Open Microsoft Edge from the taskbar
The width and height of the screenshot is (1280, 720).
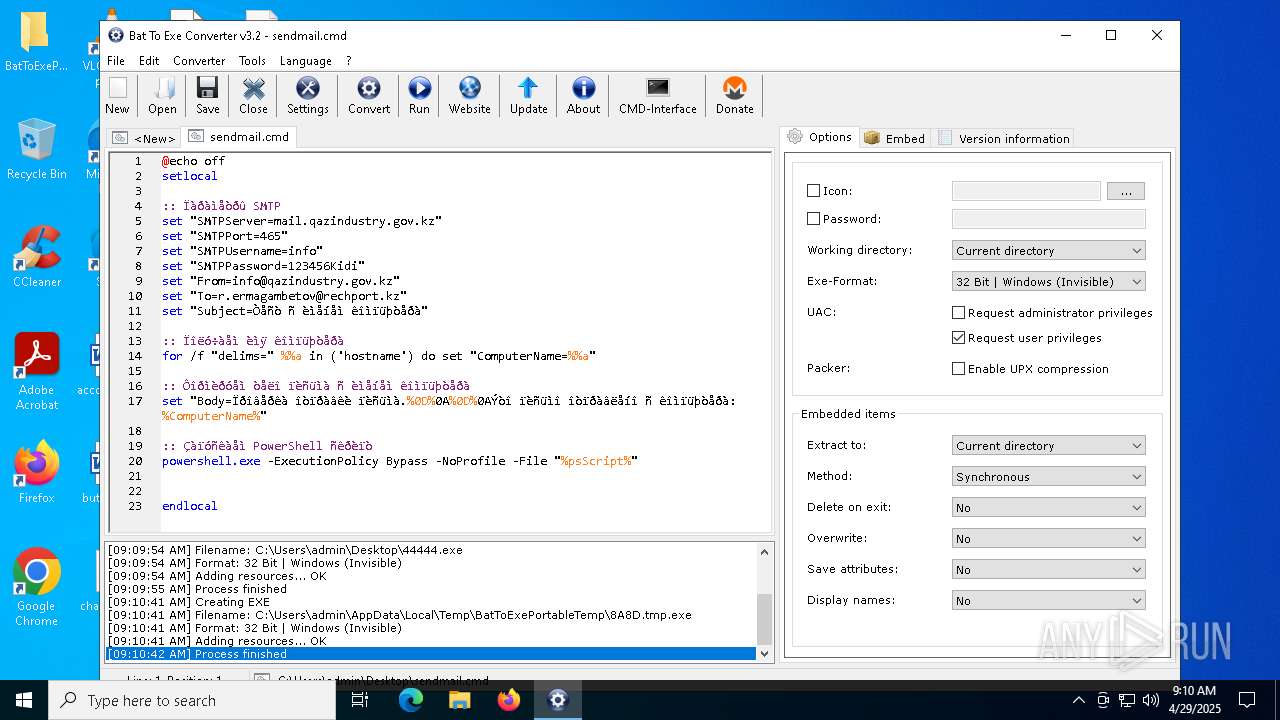pos(411,700)
